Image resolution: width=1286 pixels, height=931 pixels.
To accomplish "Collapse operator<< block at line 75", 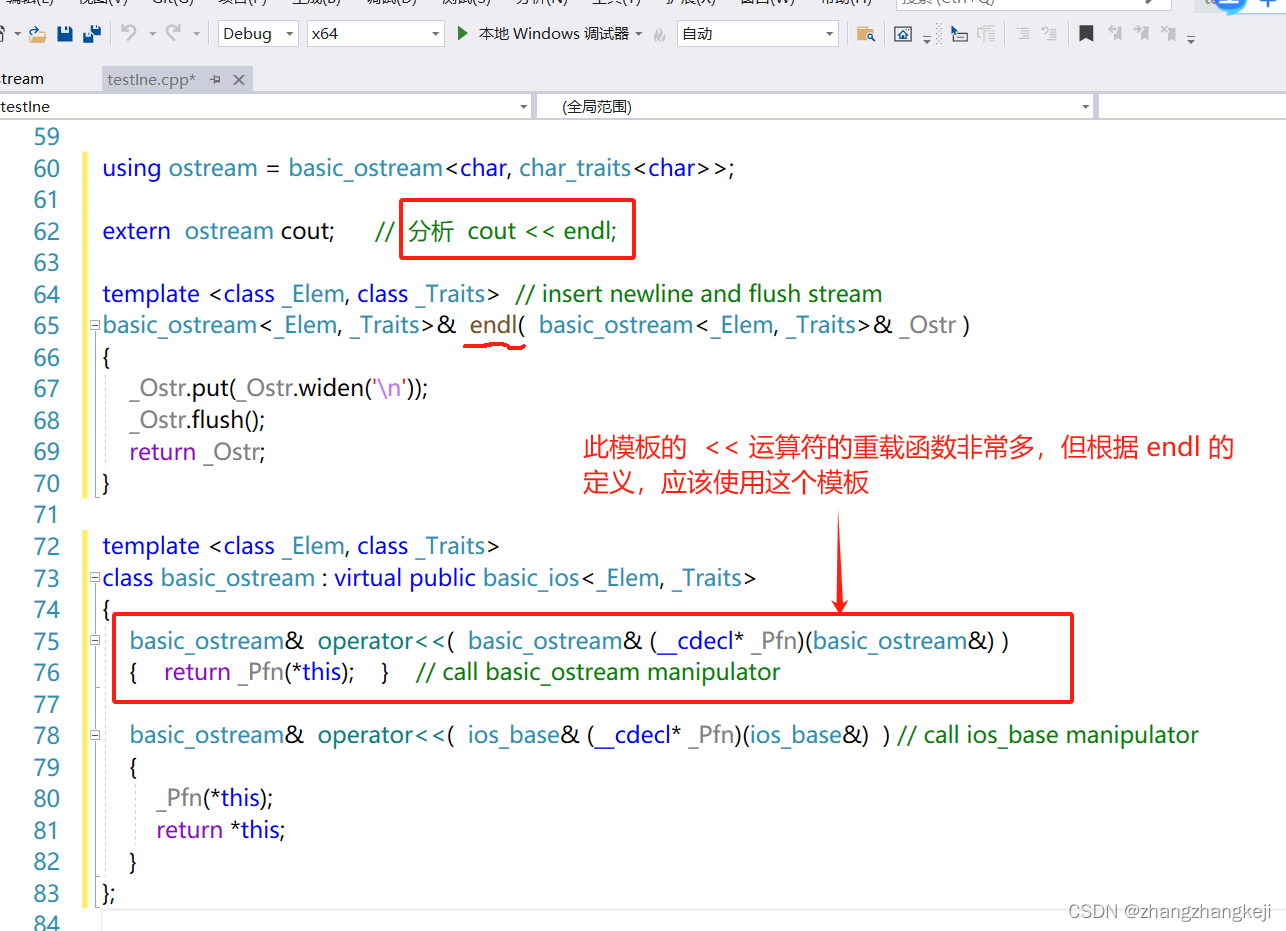I will tap(95, 641).
